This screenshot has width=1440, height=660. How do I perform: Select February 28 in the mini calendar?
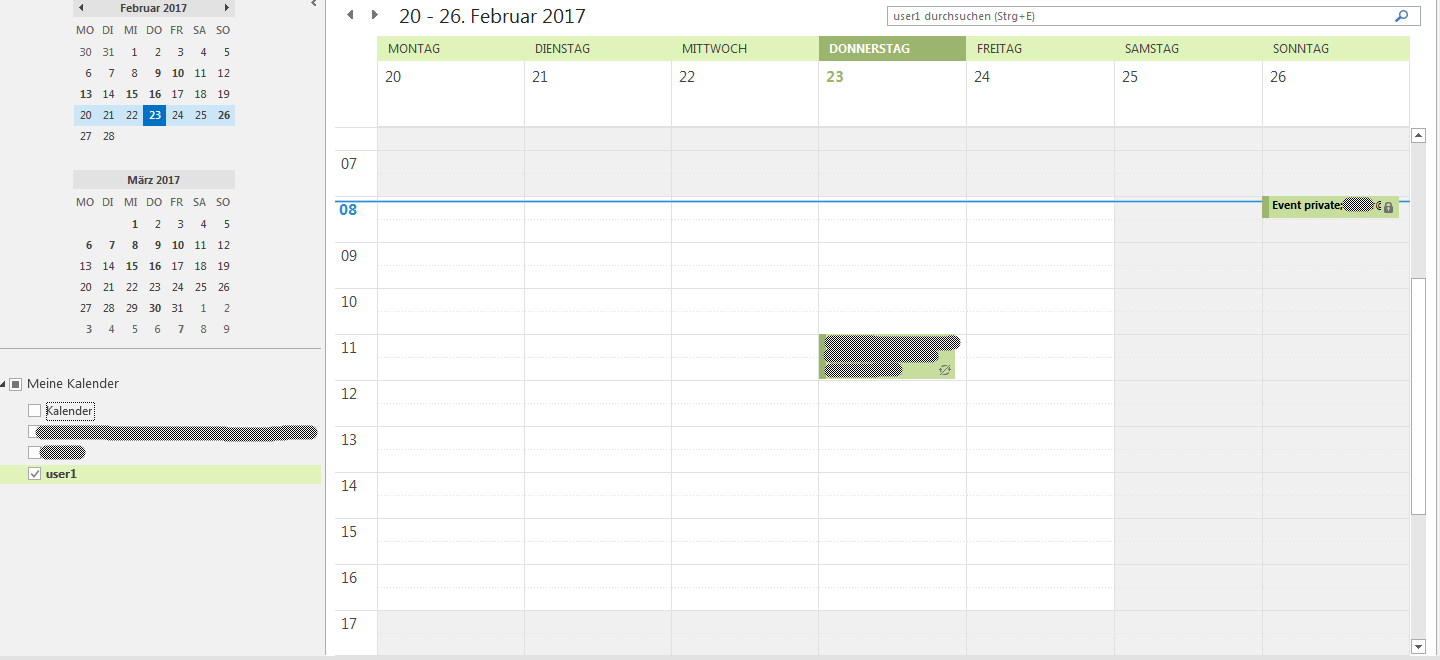point(108,136)
